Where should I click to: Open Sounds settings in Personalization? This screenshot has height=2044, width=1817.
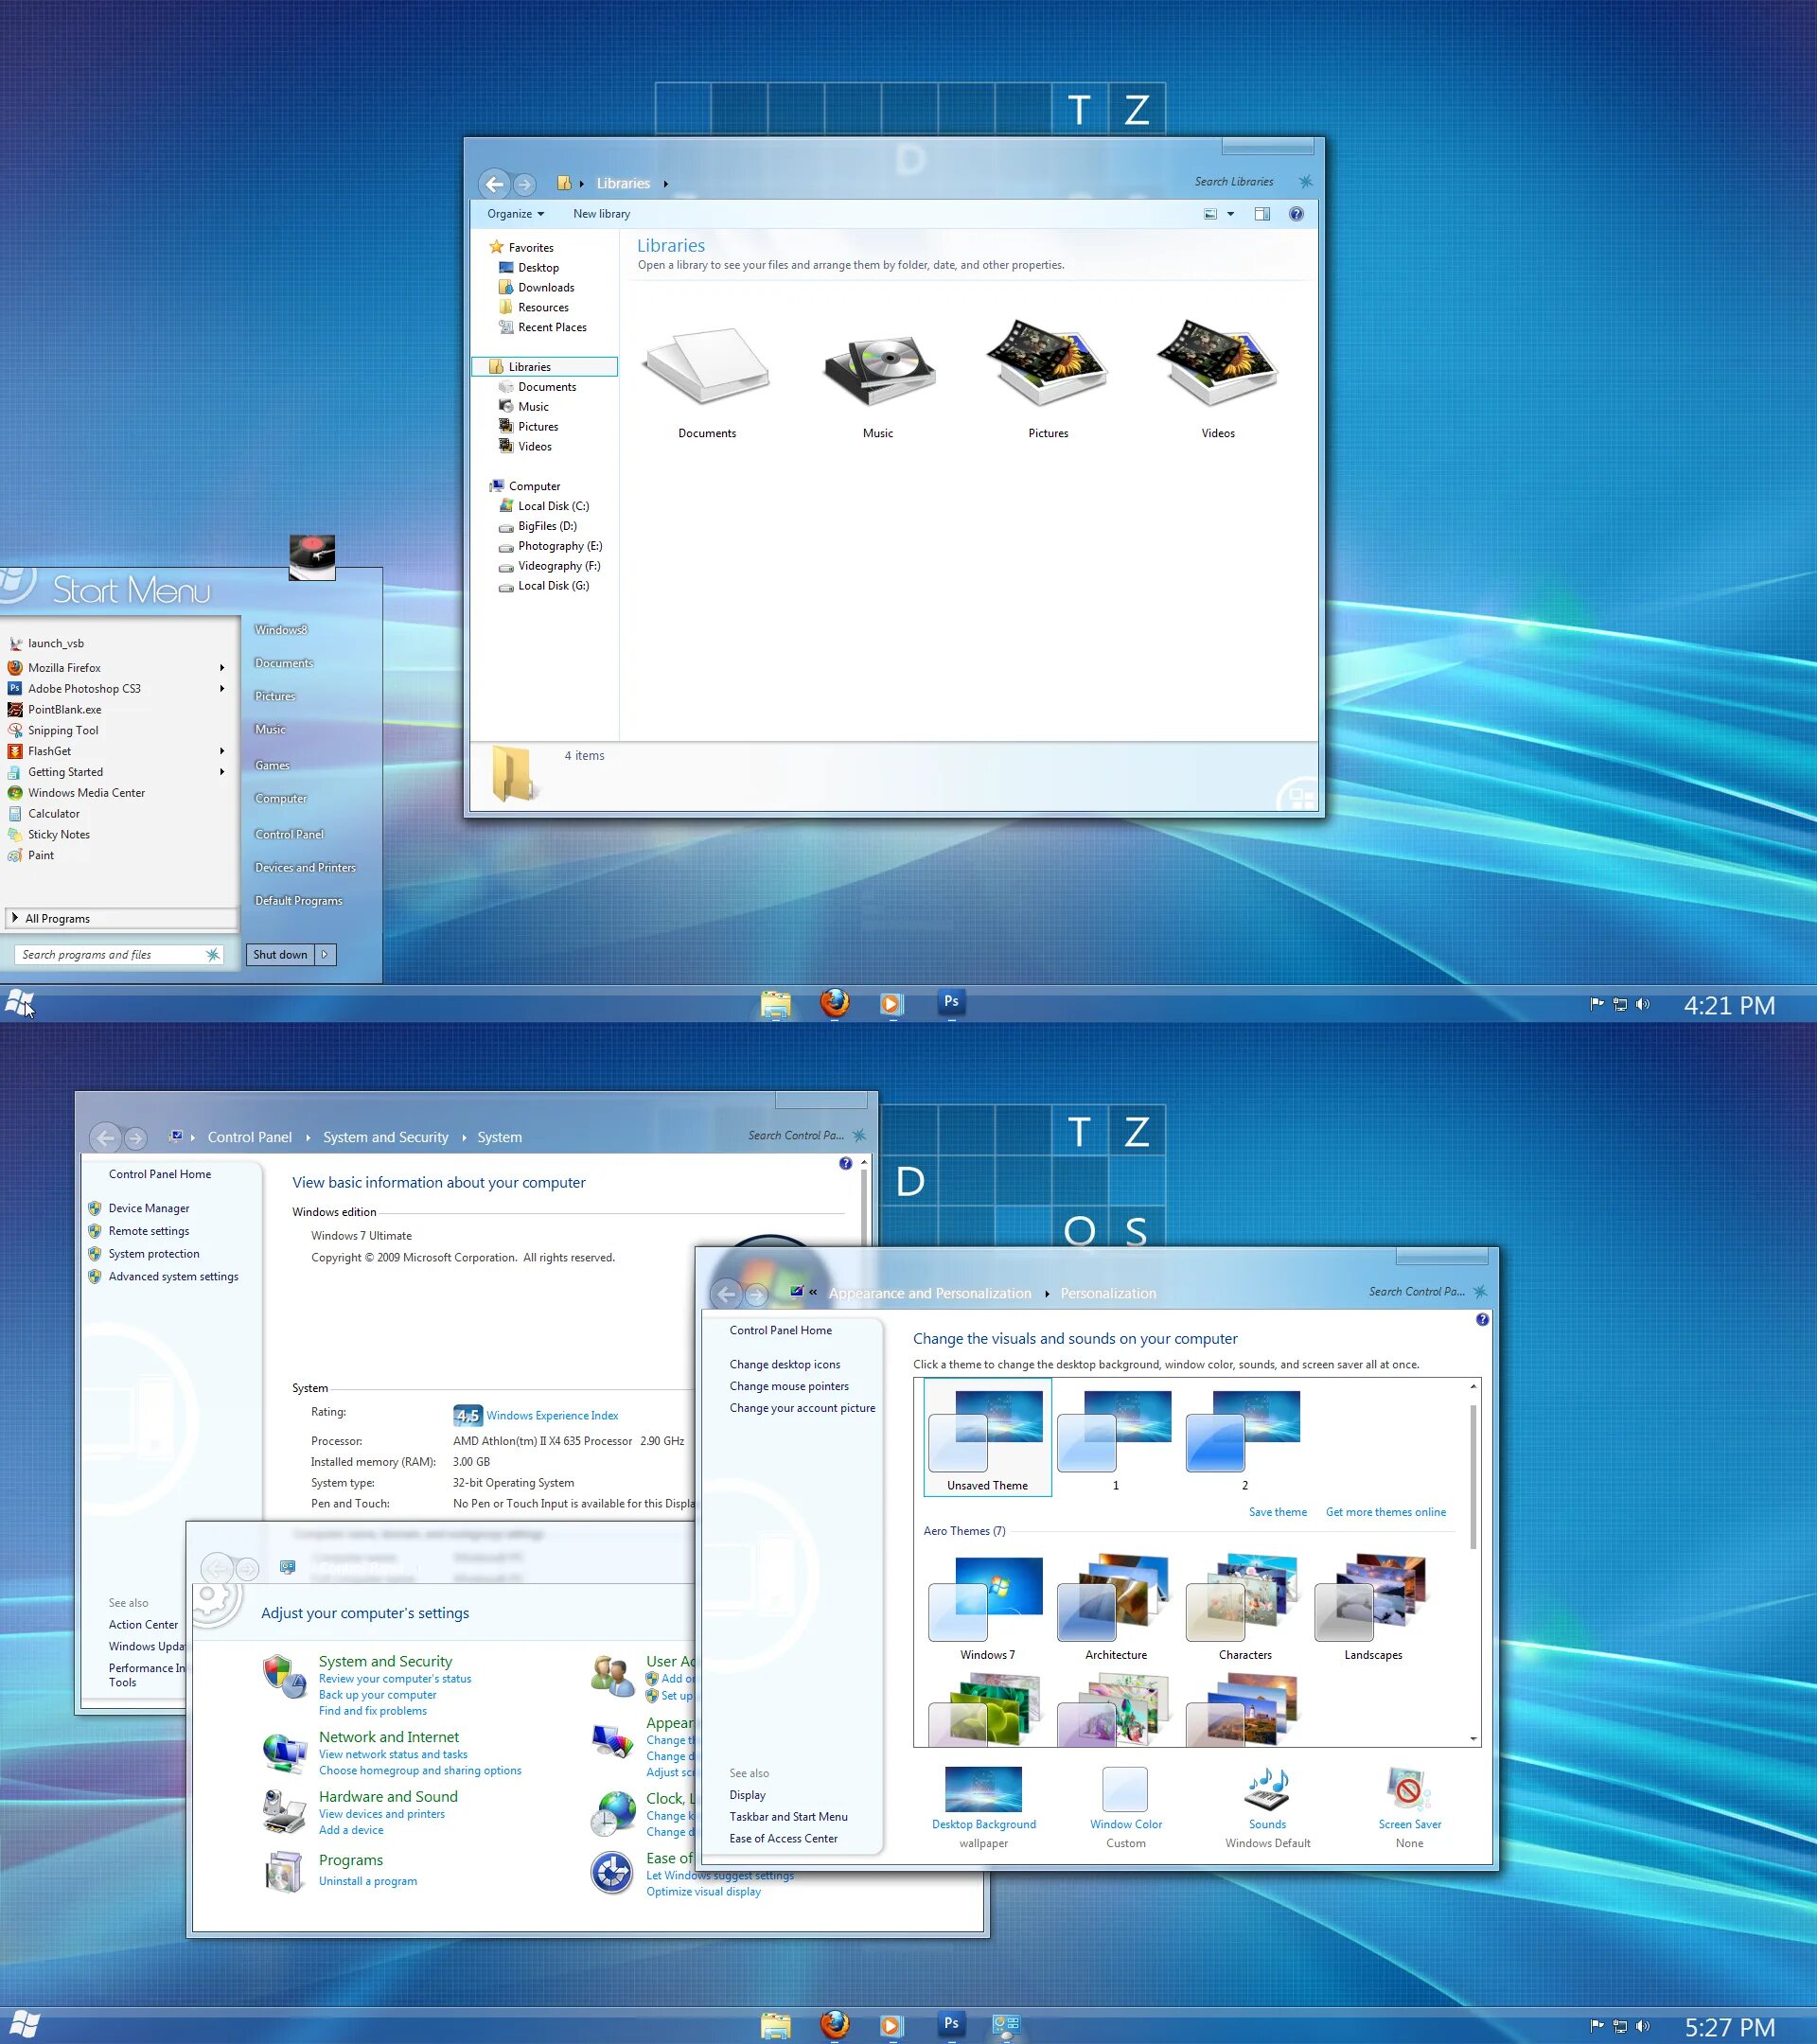1266,1795
